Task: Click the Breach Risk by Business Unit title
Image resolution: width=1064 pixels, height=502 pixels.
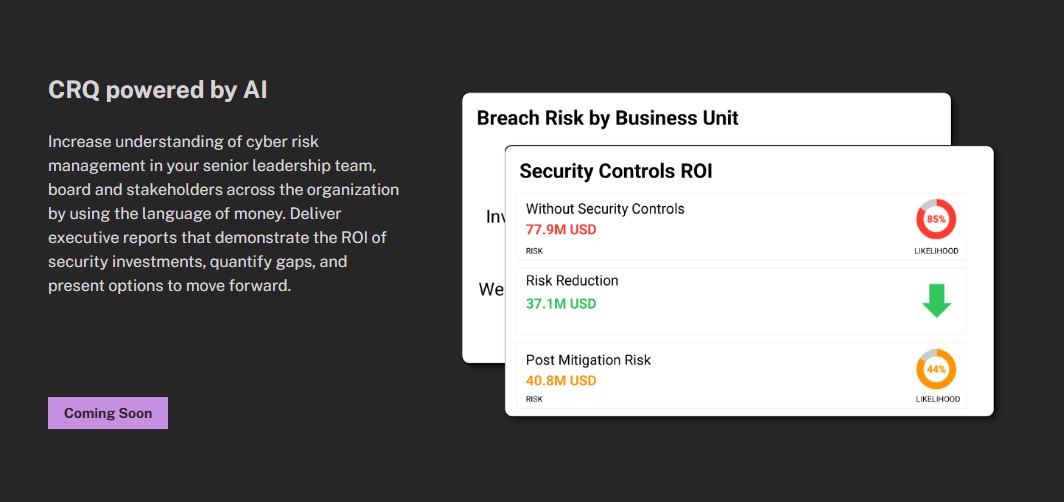Action: point(607,118)
